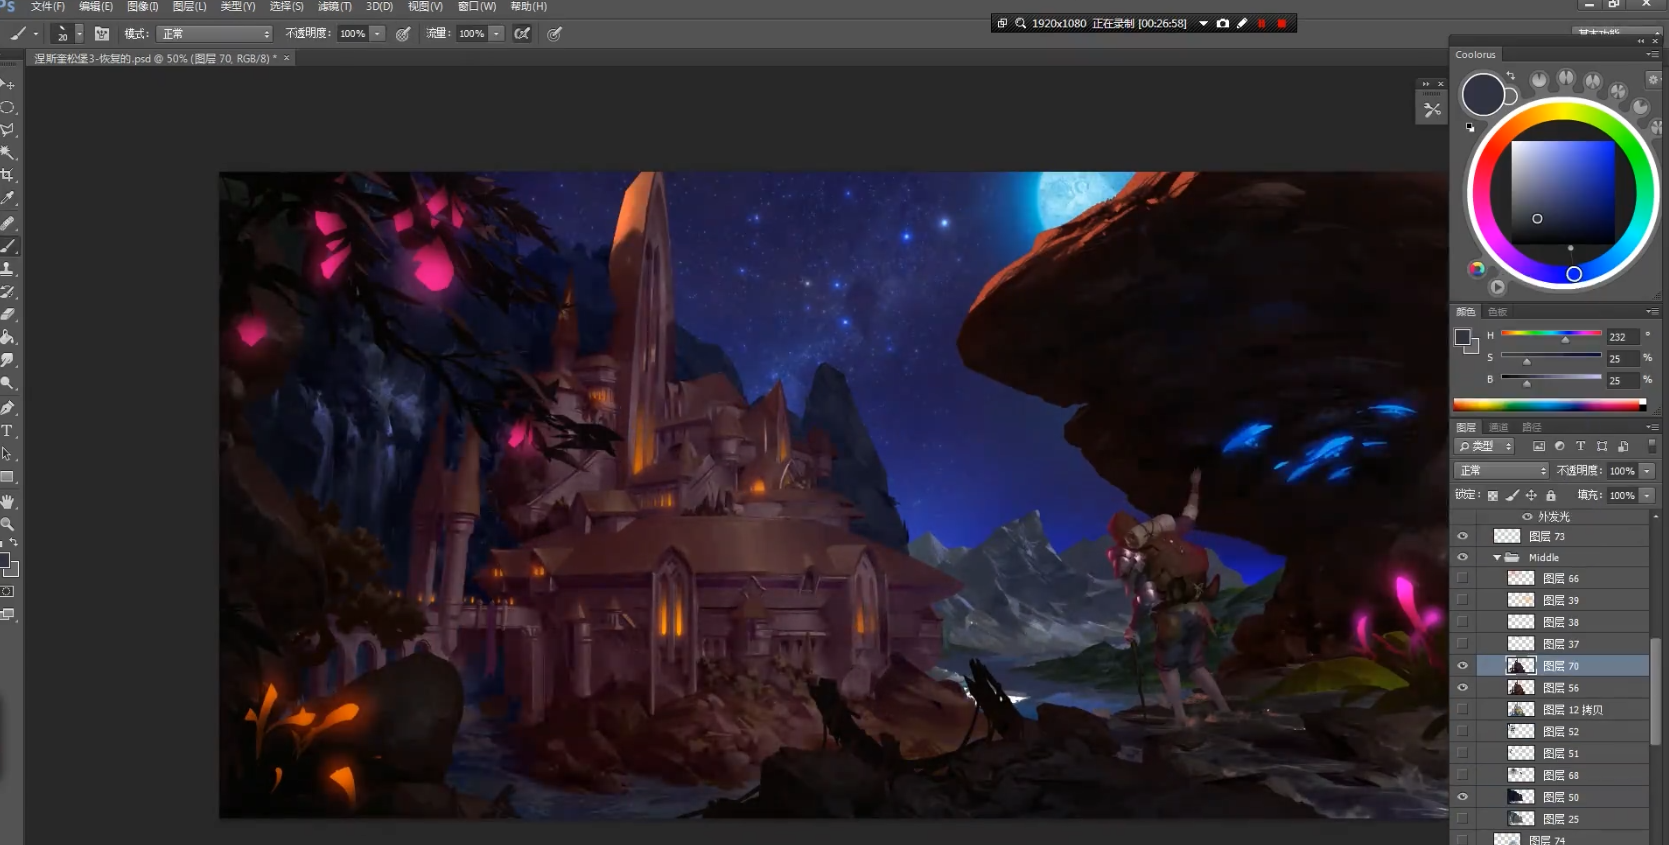
Task: Open the 不透明度 dropdown in options bar
Action: tap(377, 34)
